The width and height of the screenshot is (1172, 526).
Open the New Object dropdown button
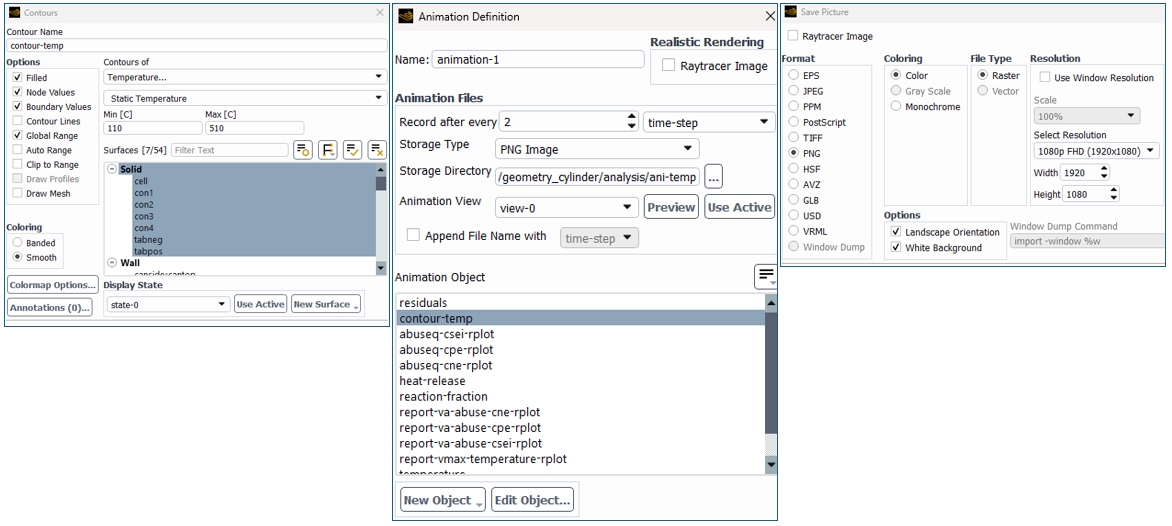coord(442,500)
